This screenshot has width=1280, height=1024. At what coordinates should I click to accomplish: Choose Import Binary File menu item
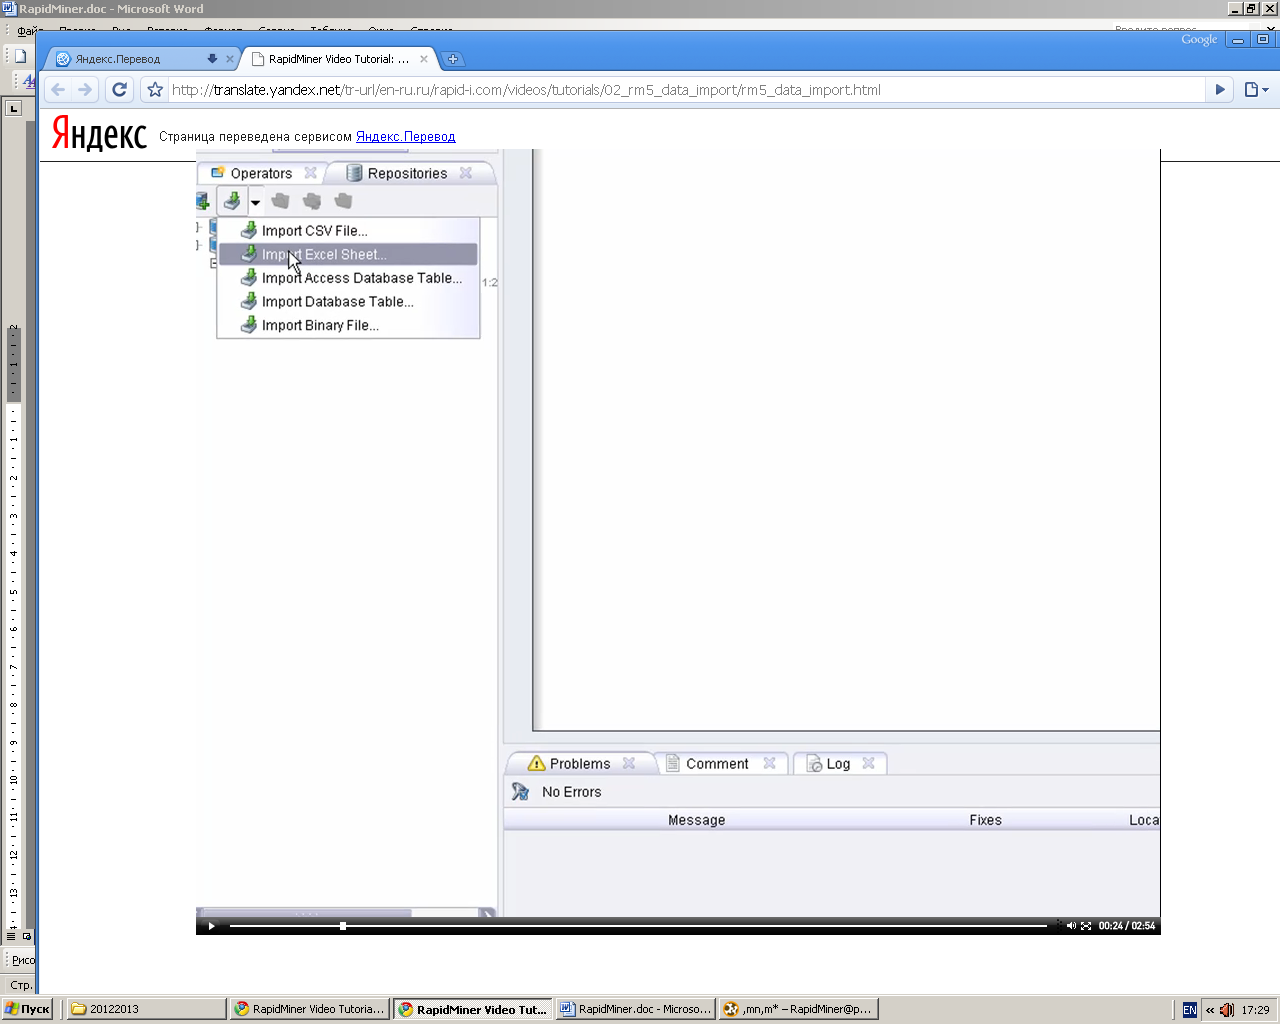click(348, 325)
